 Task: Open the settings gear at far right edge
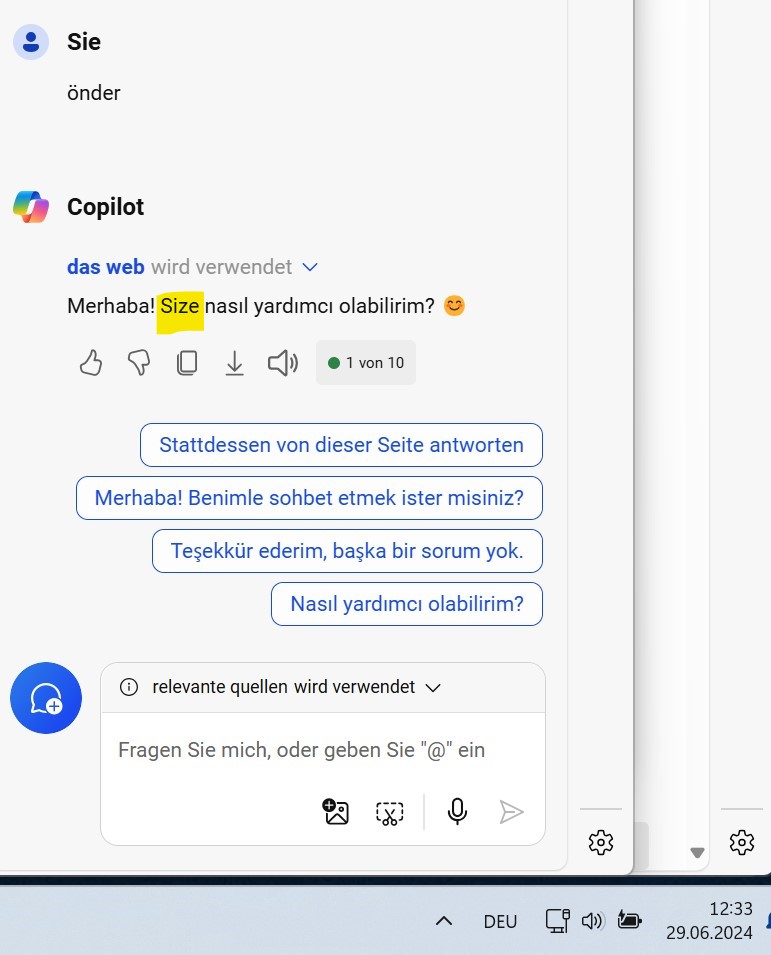pyautogui.click(x=742, y=842)
